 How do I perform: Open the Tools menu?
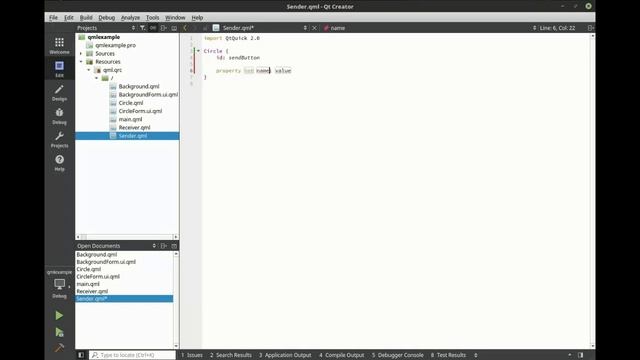pyautogui.click(x=152, y=18)
